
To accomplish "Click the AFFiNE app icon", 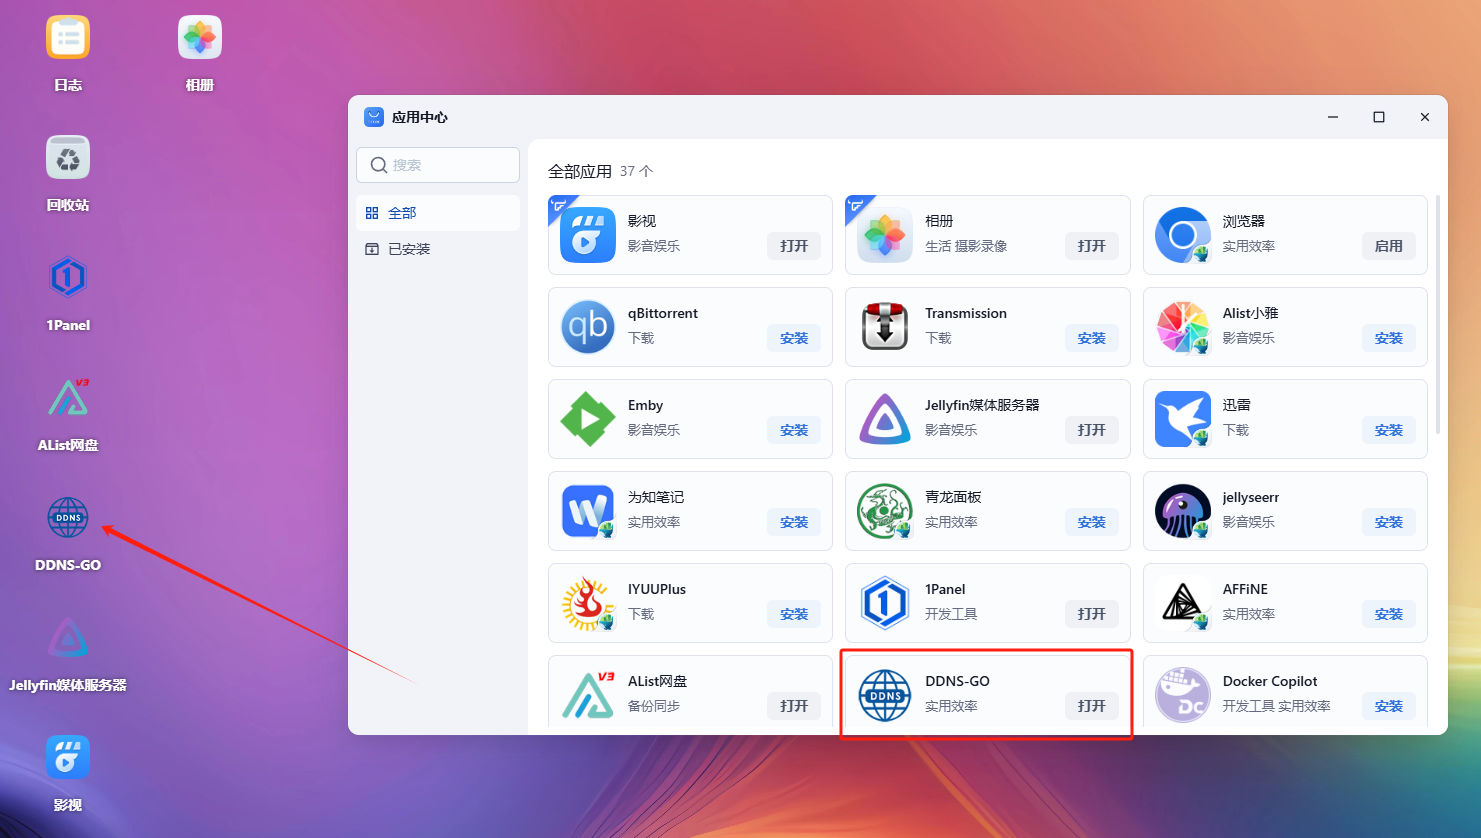I will coord(1183,603).
